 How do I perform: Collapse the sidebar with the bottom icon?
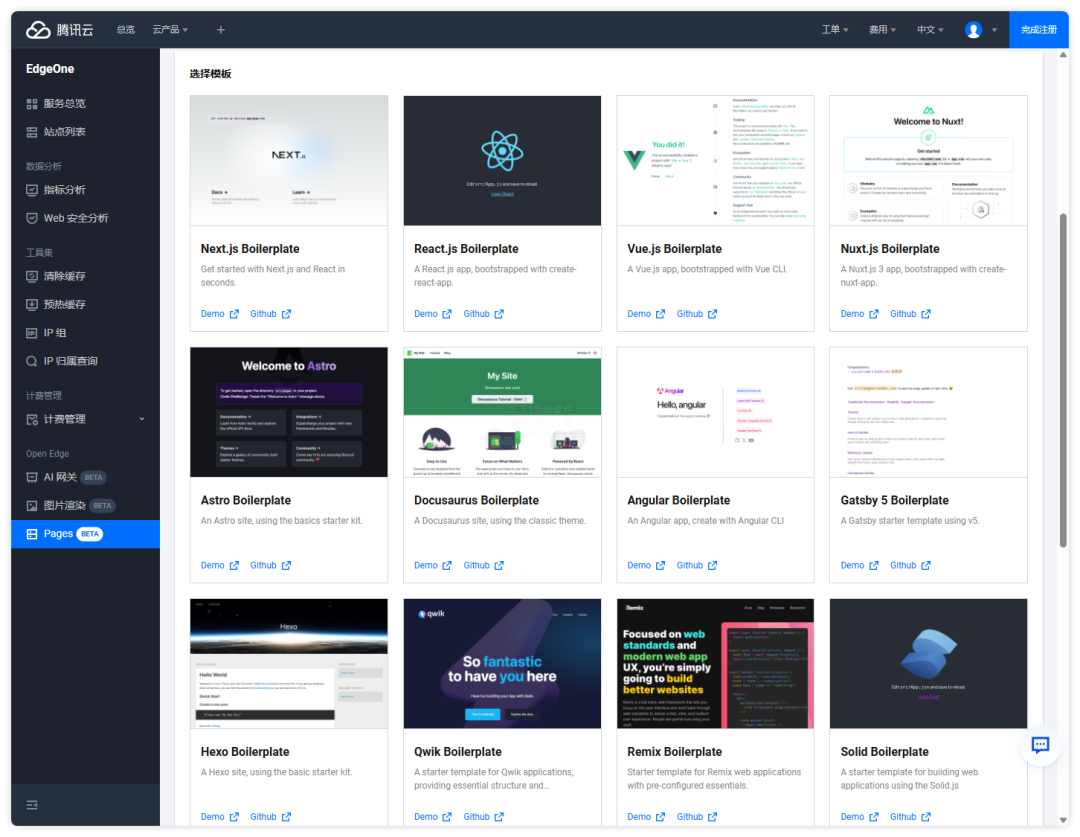[x=32, y=805]
